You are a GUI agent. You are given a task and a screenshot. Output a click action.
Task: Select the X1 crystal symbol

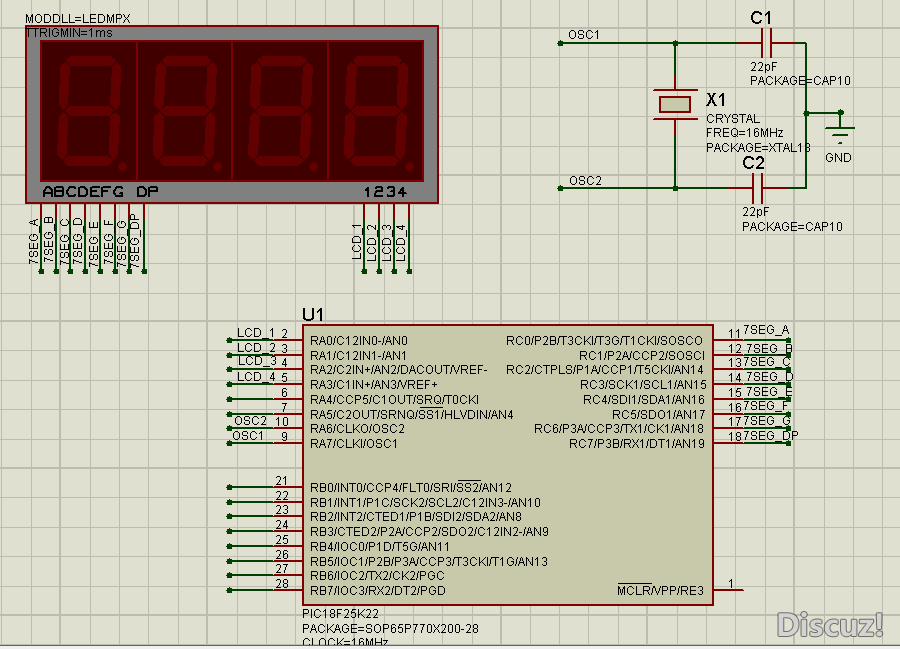click(675, 104)
